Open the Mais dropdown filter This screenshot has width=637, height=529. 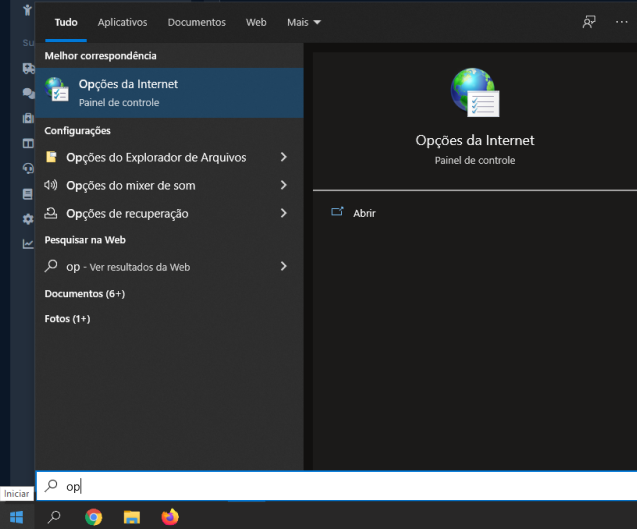pyautogui.click(x=304, y=22)
